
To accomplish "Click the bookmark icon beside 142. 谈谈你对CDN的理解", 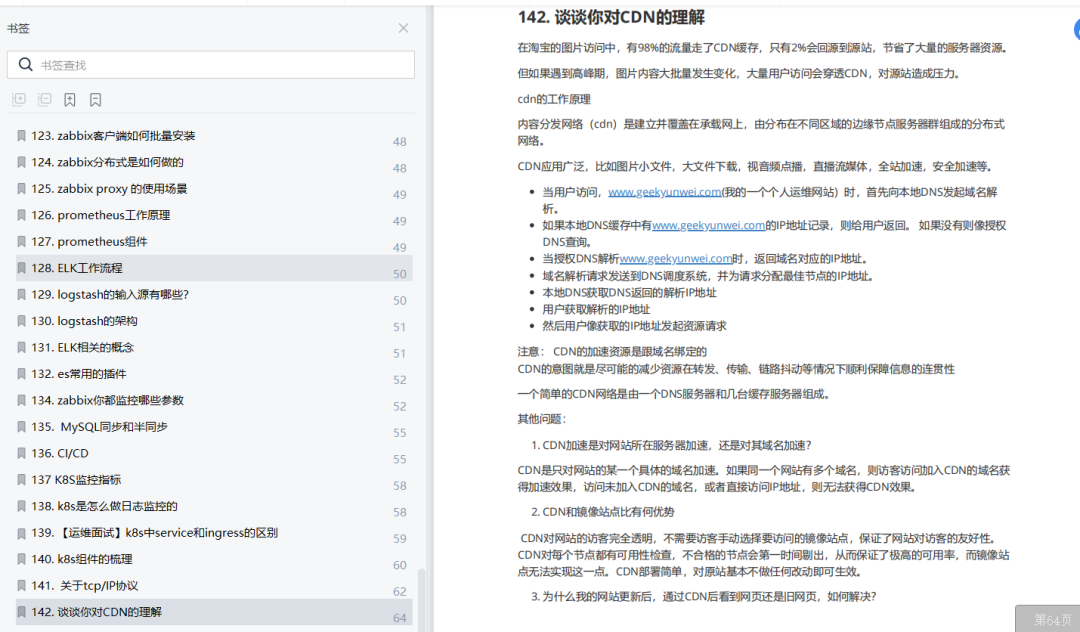I will tap(21, 612).
